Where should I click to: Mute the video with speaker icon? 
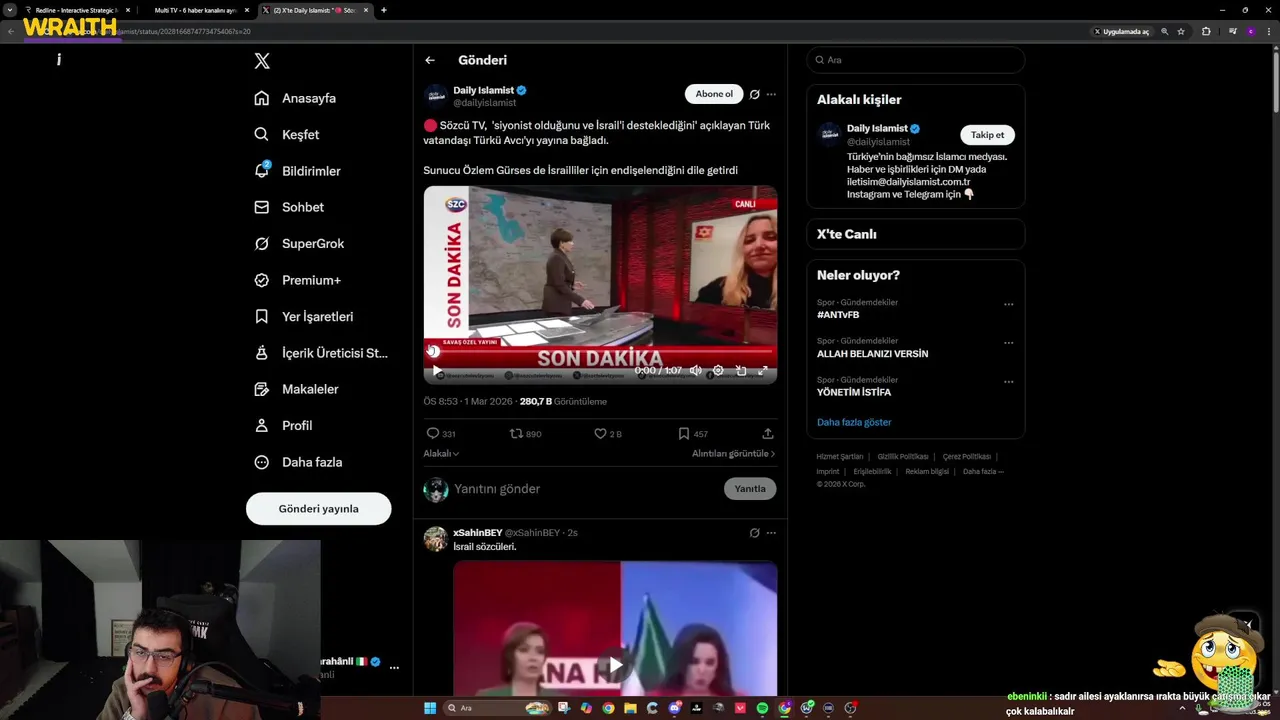click(696, 371)
